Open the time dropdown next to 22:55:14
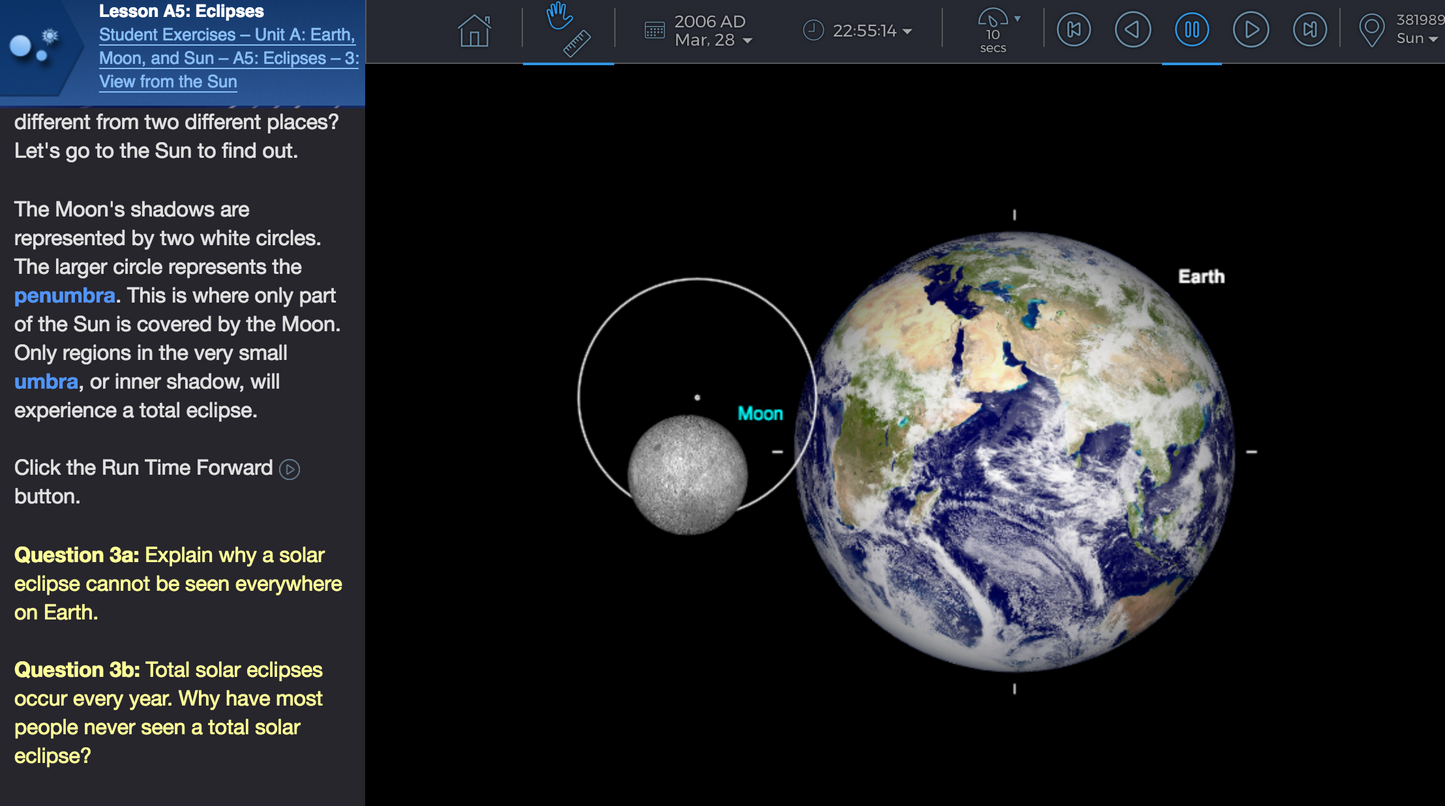 908,29
